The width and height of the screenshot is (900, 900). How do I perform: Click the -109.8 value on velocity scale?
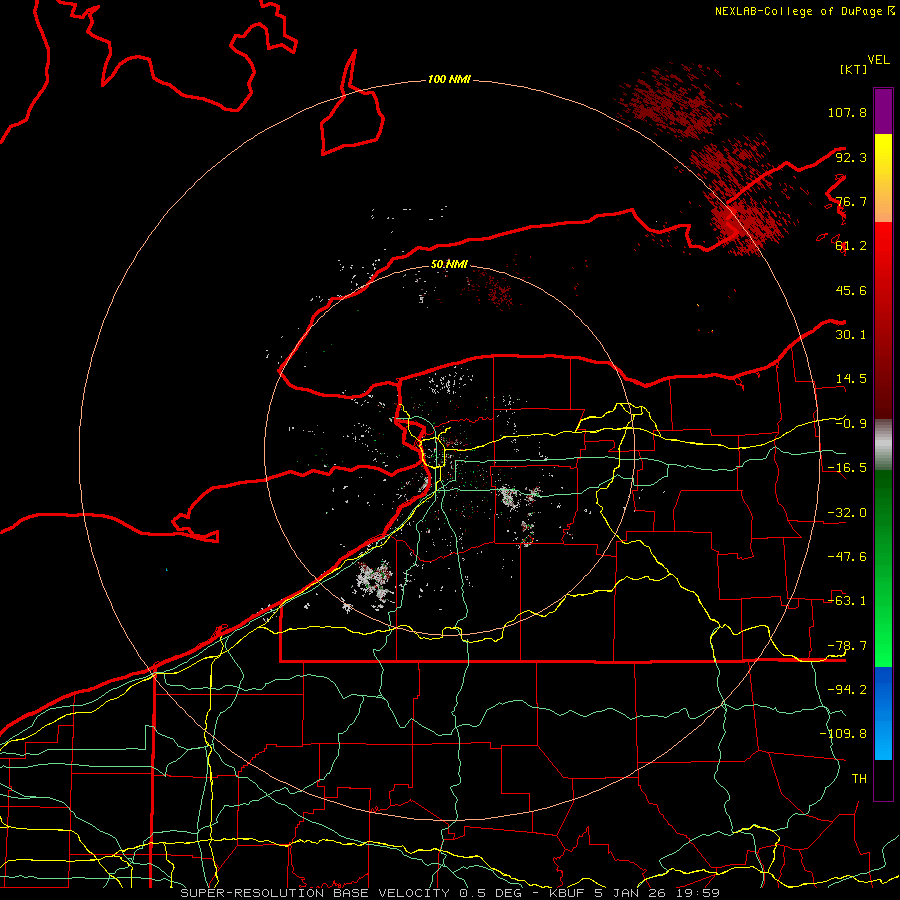click(x=843, y=734)
